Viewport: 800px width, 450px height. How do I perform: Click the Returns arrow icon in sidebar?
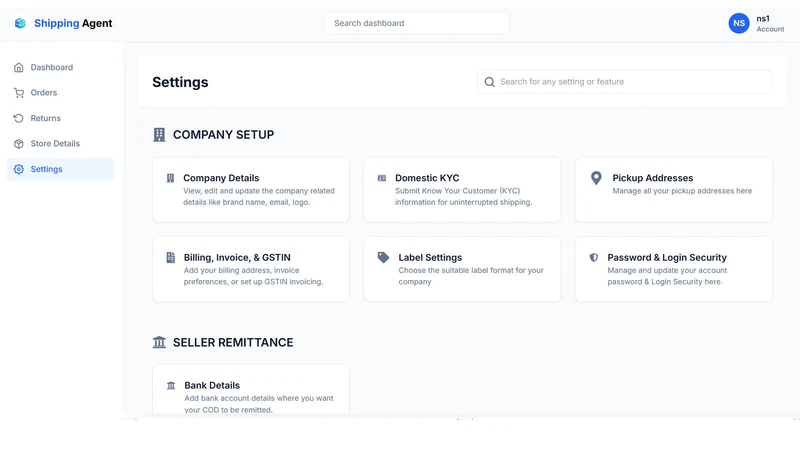[19, 118]
